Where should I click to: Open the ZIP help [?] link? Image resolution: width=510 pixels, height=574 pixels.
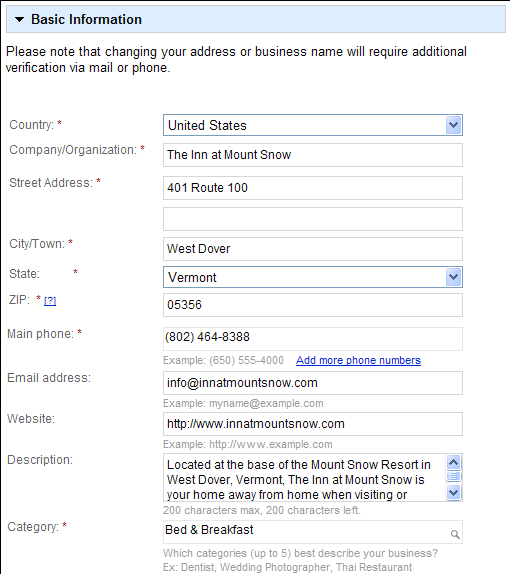click(x=50, y=301)
